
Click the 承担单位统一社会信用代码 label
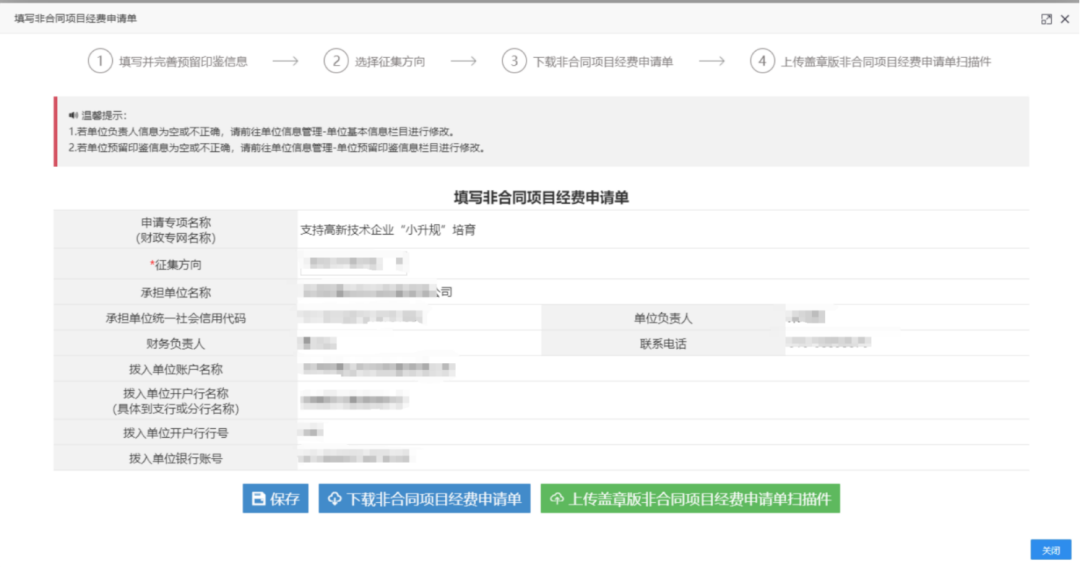point(176,318)
